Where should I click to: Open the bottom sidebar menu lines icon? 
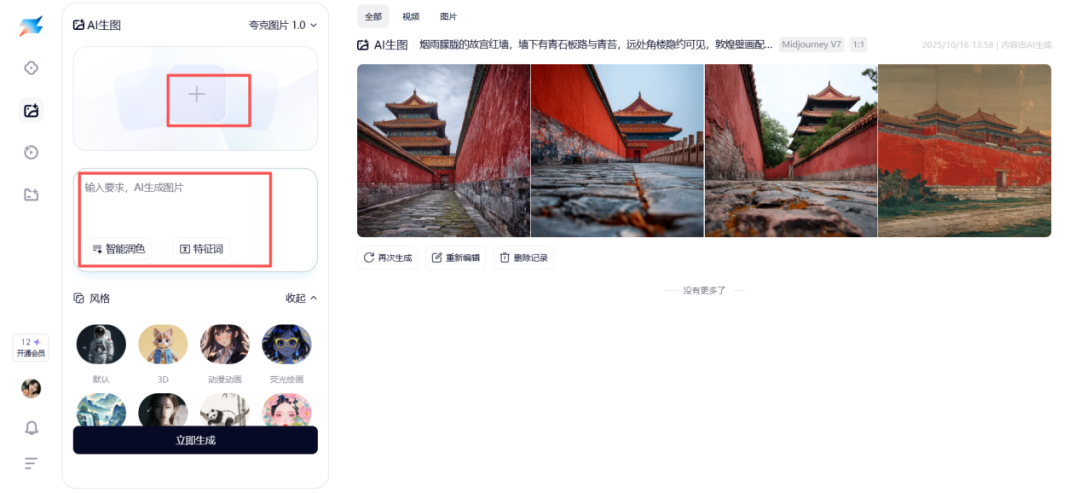point(31,463)
